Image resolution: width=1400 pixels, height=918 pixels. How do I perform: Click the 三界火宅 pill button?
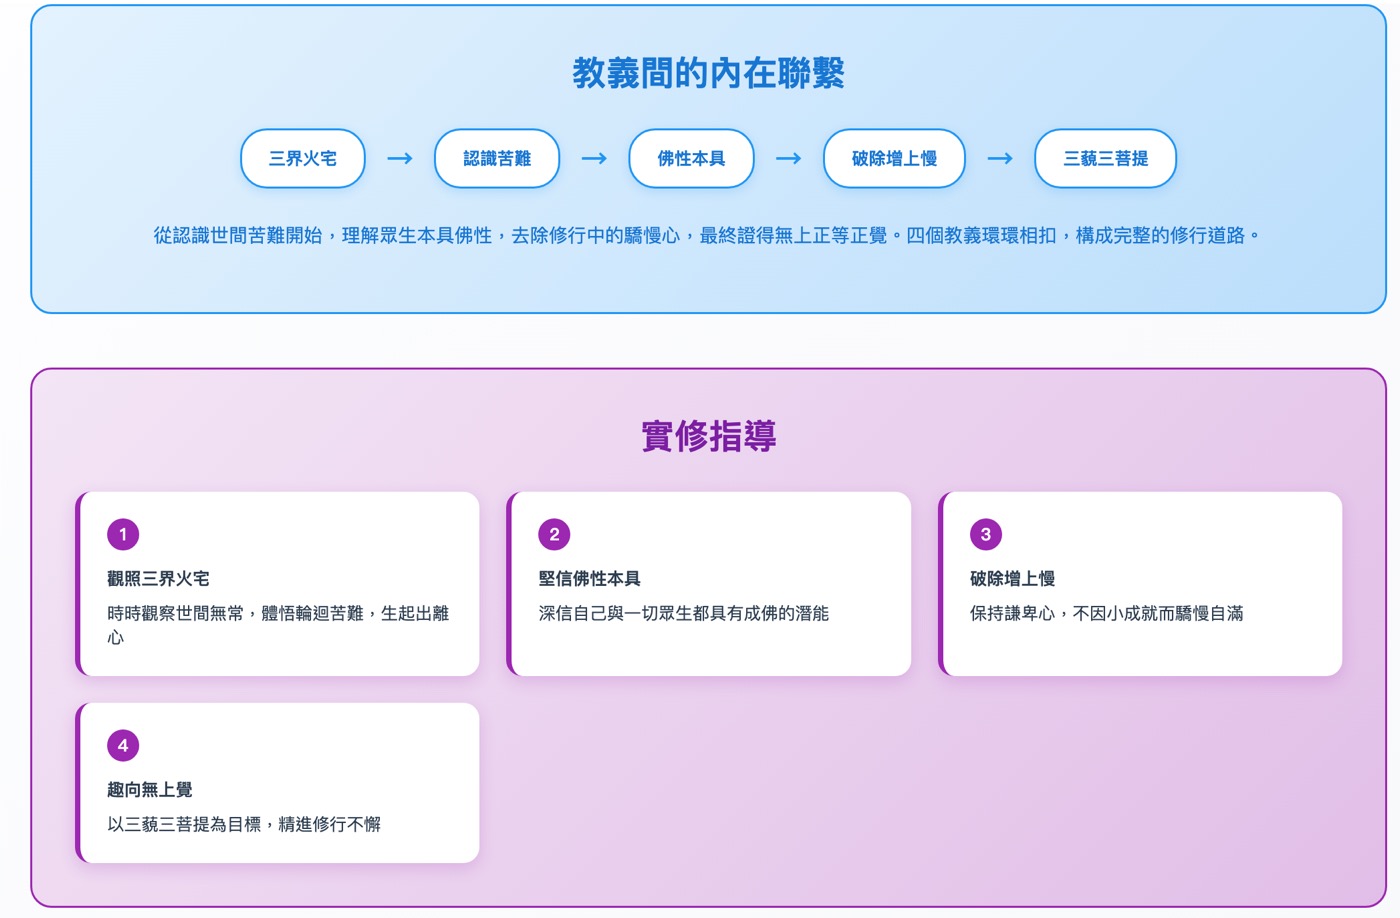pos(303,158)
